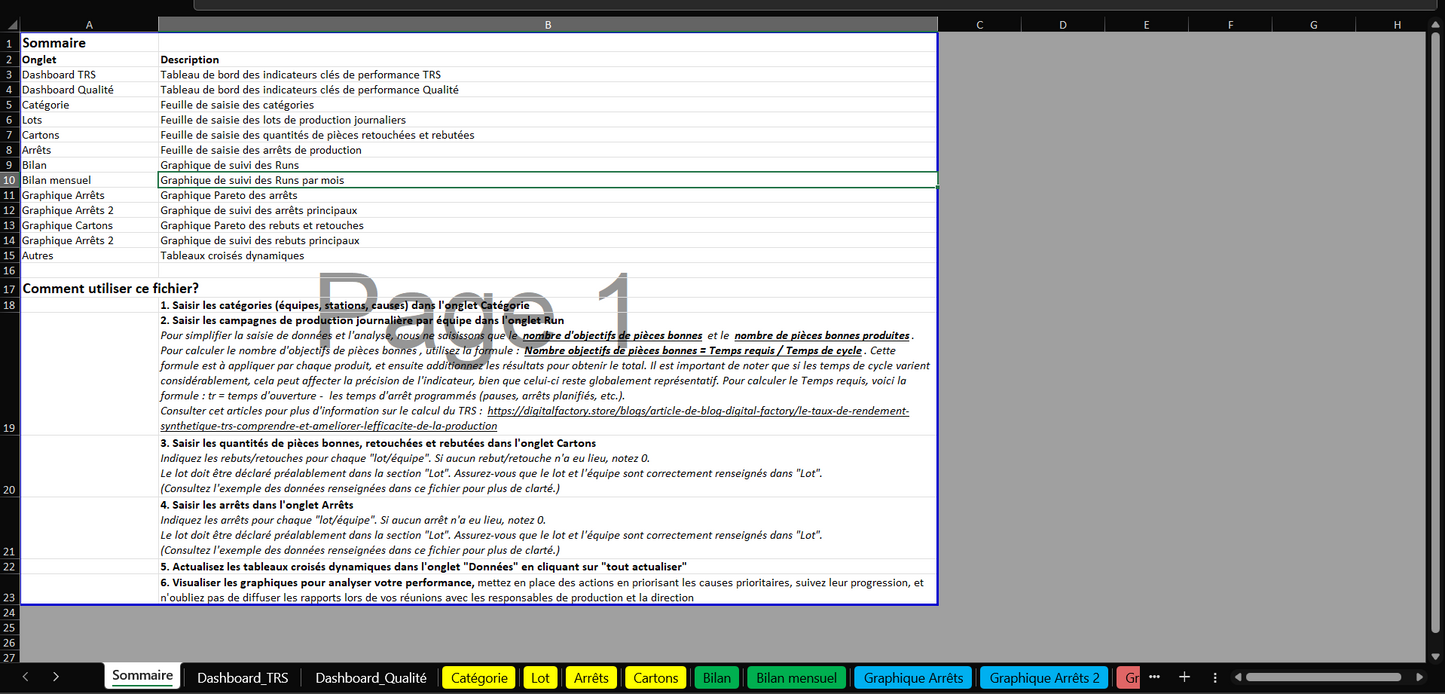Click the tab bar vertical dots handle
The height and width of the screenshot is (694, 1445).
click(x=1215, y=677)
